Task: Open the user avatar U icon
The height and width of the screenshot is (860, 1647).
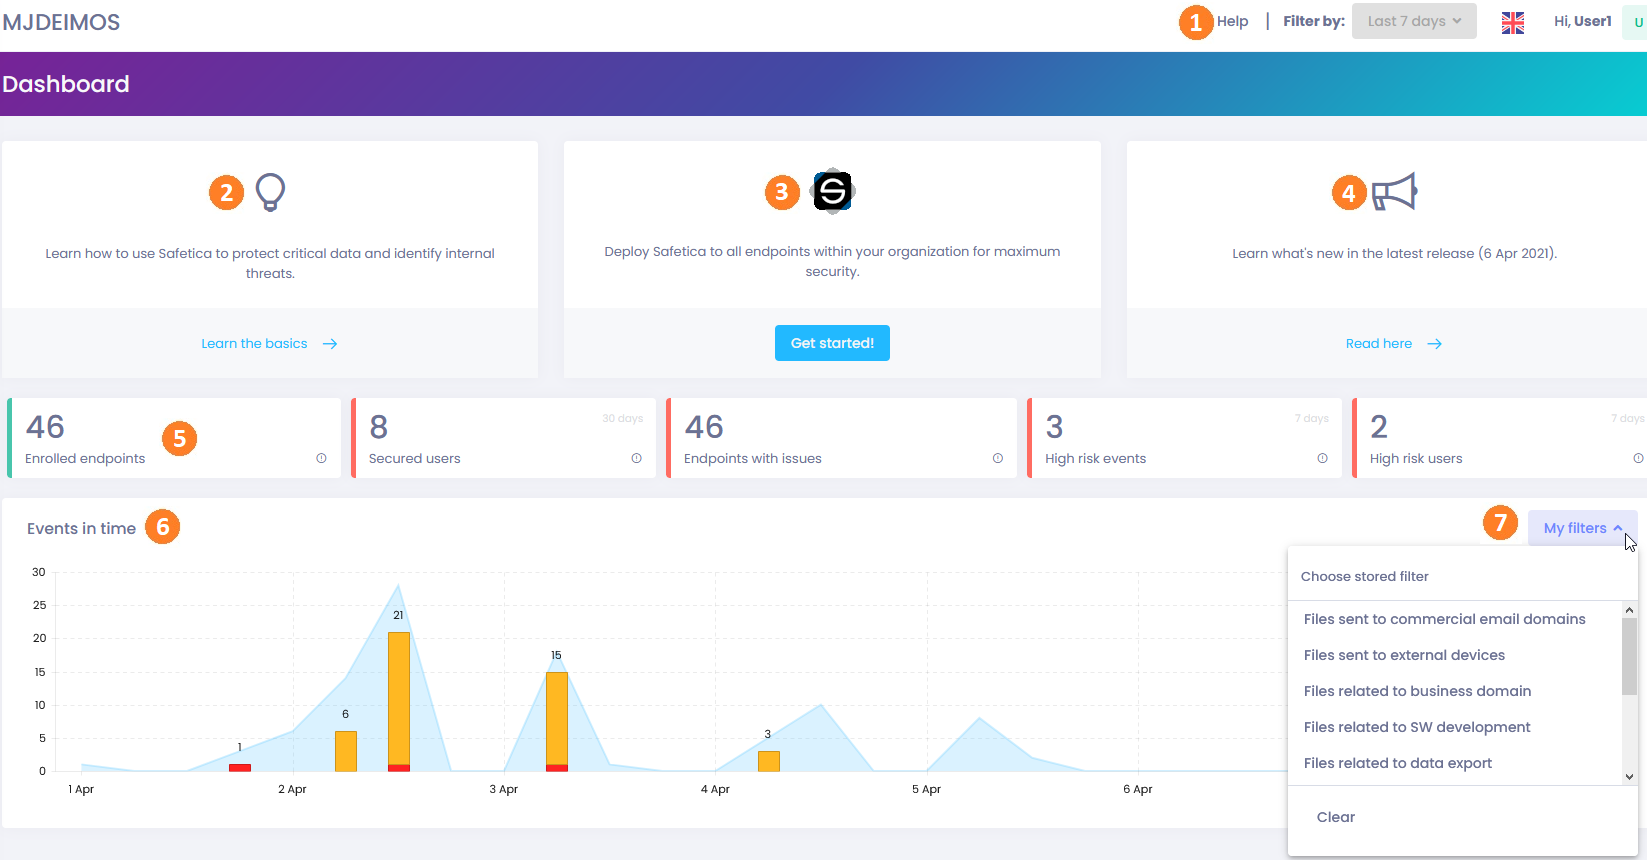Action: click(x=1637, y=22)
